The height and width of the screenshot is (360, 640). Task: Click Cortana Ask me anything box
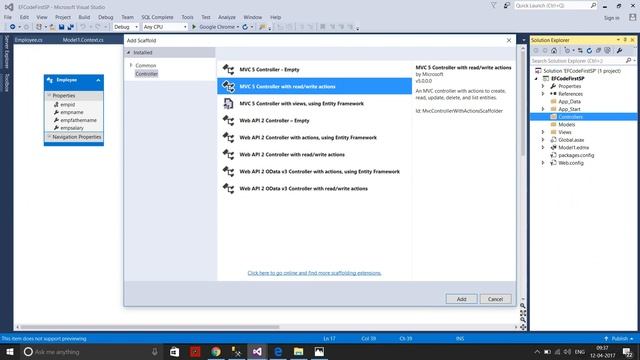click(91, 351)
